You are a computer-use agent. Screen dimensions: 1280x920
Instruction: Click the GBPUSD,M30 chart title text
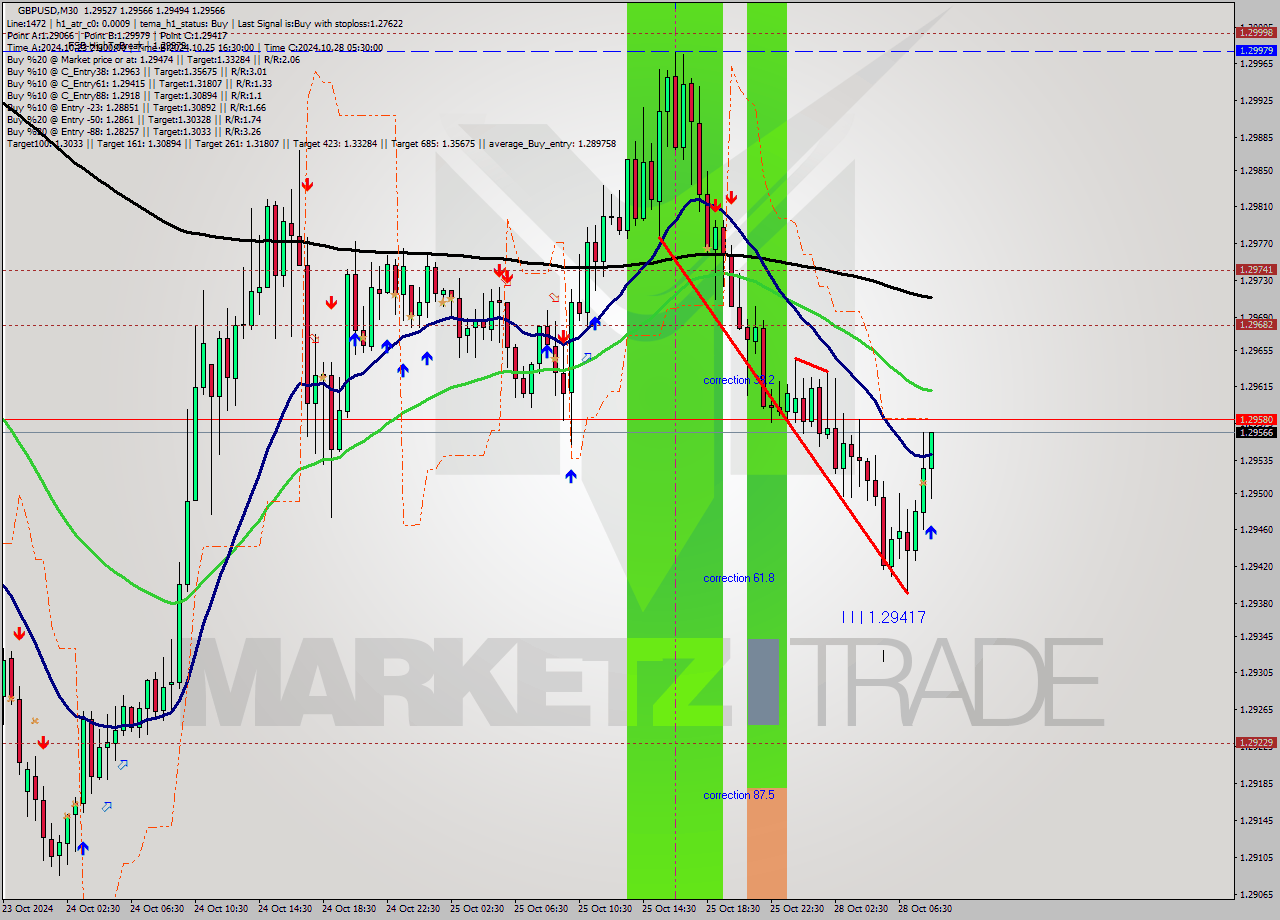[47, 10]
